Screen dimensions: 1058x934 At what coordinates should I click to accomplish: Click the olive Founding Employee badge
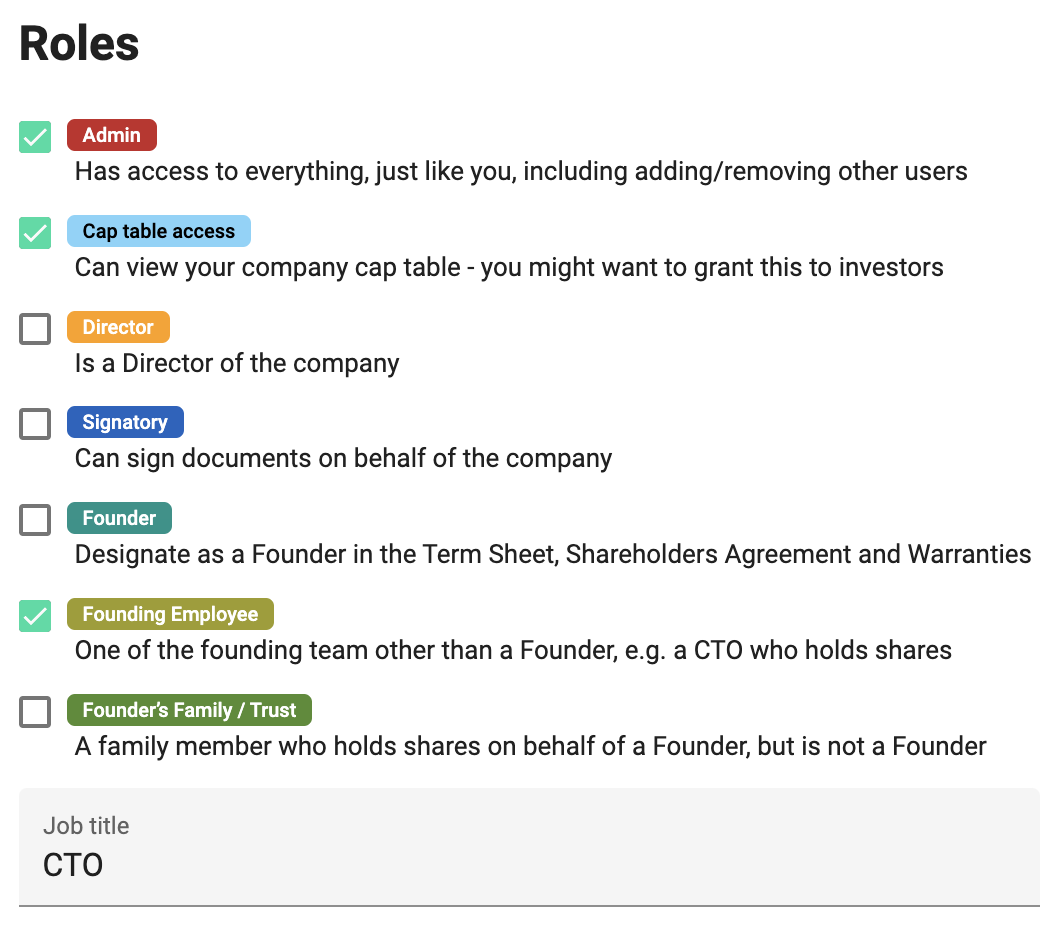pyautogui.click(x=170, y=614)
